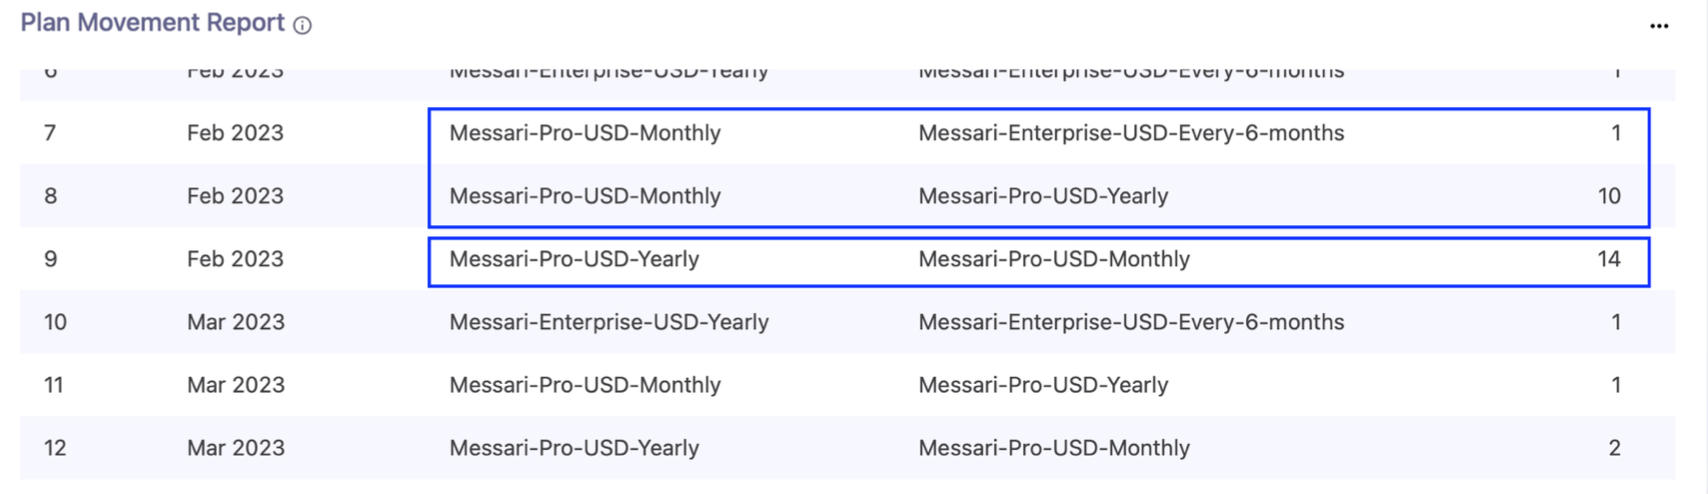The width and height of the screenshot is (1708, 494).
Task: Click the count value 2 in row 12
Action: [1614, 448]
